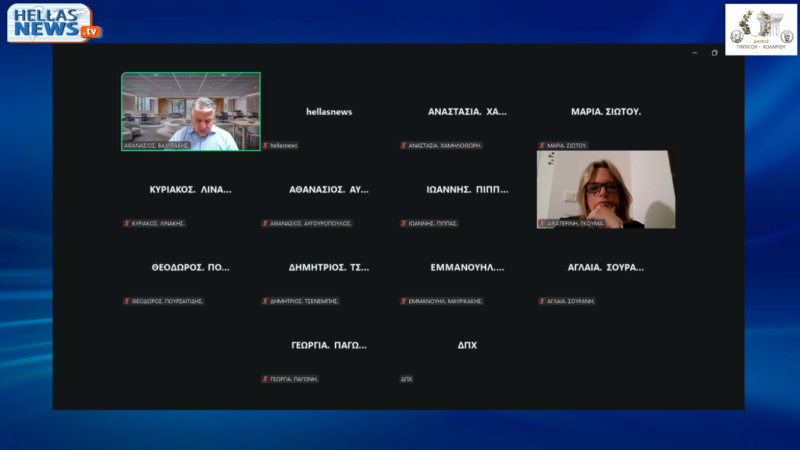Click muted mic icon for ΓΕΩΡΓΙΑ ΠΑΓΩΝΗ

point(265,379)
